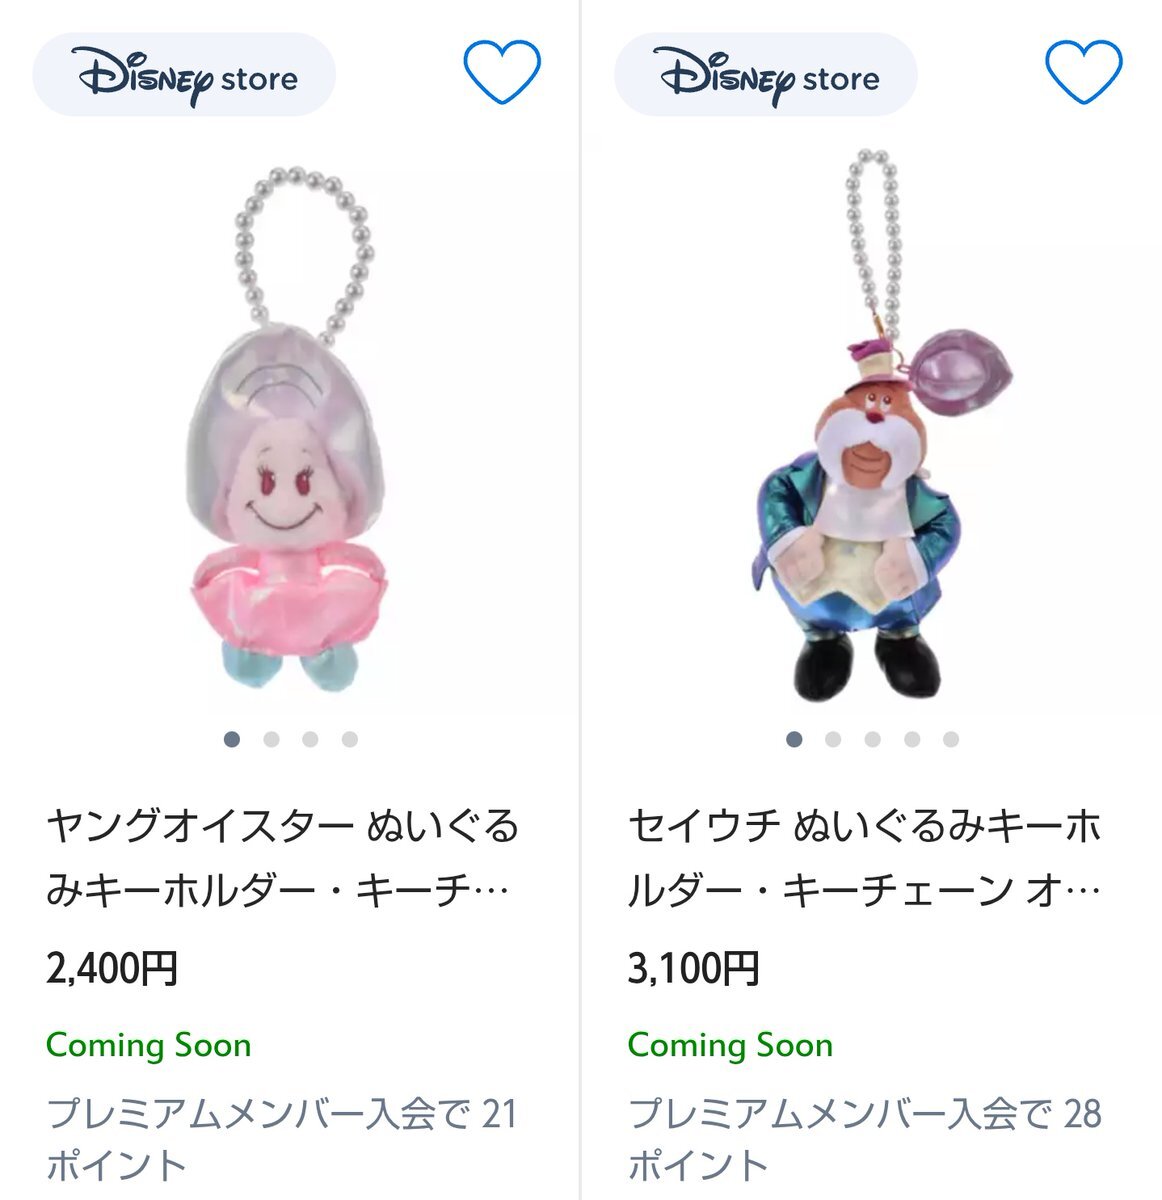1162x1200 pixels.
Task: Show second image of Walrus carousel
Action: click(x=833, y=740)
